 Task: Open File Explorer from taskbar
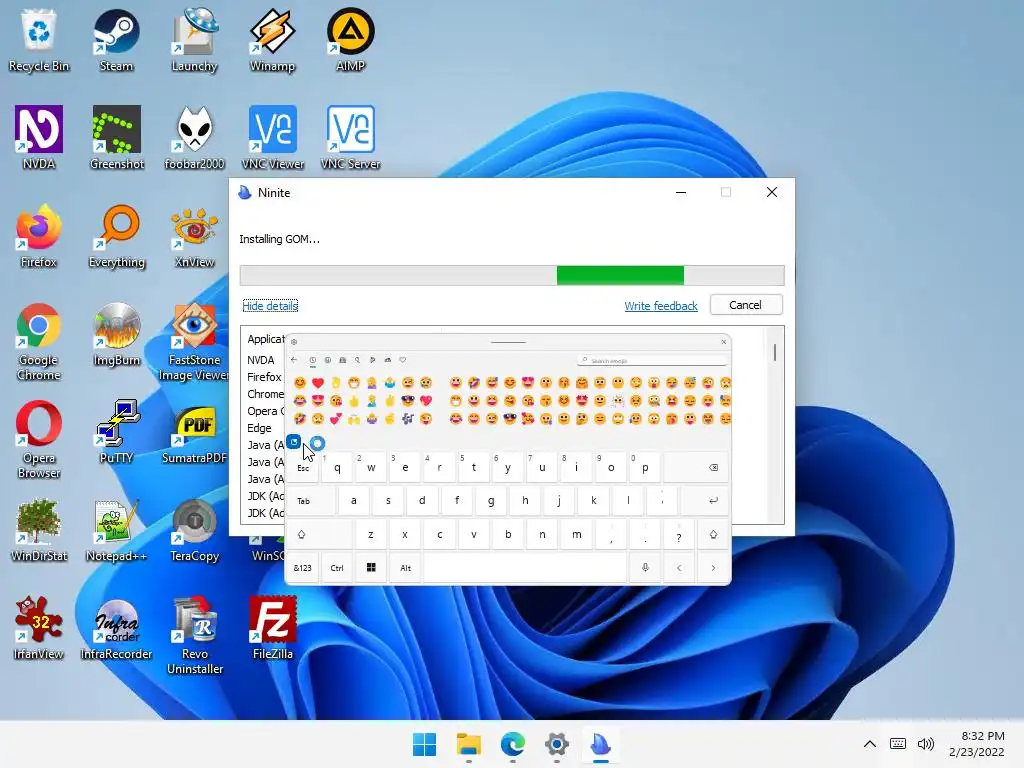[468, 744]
